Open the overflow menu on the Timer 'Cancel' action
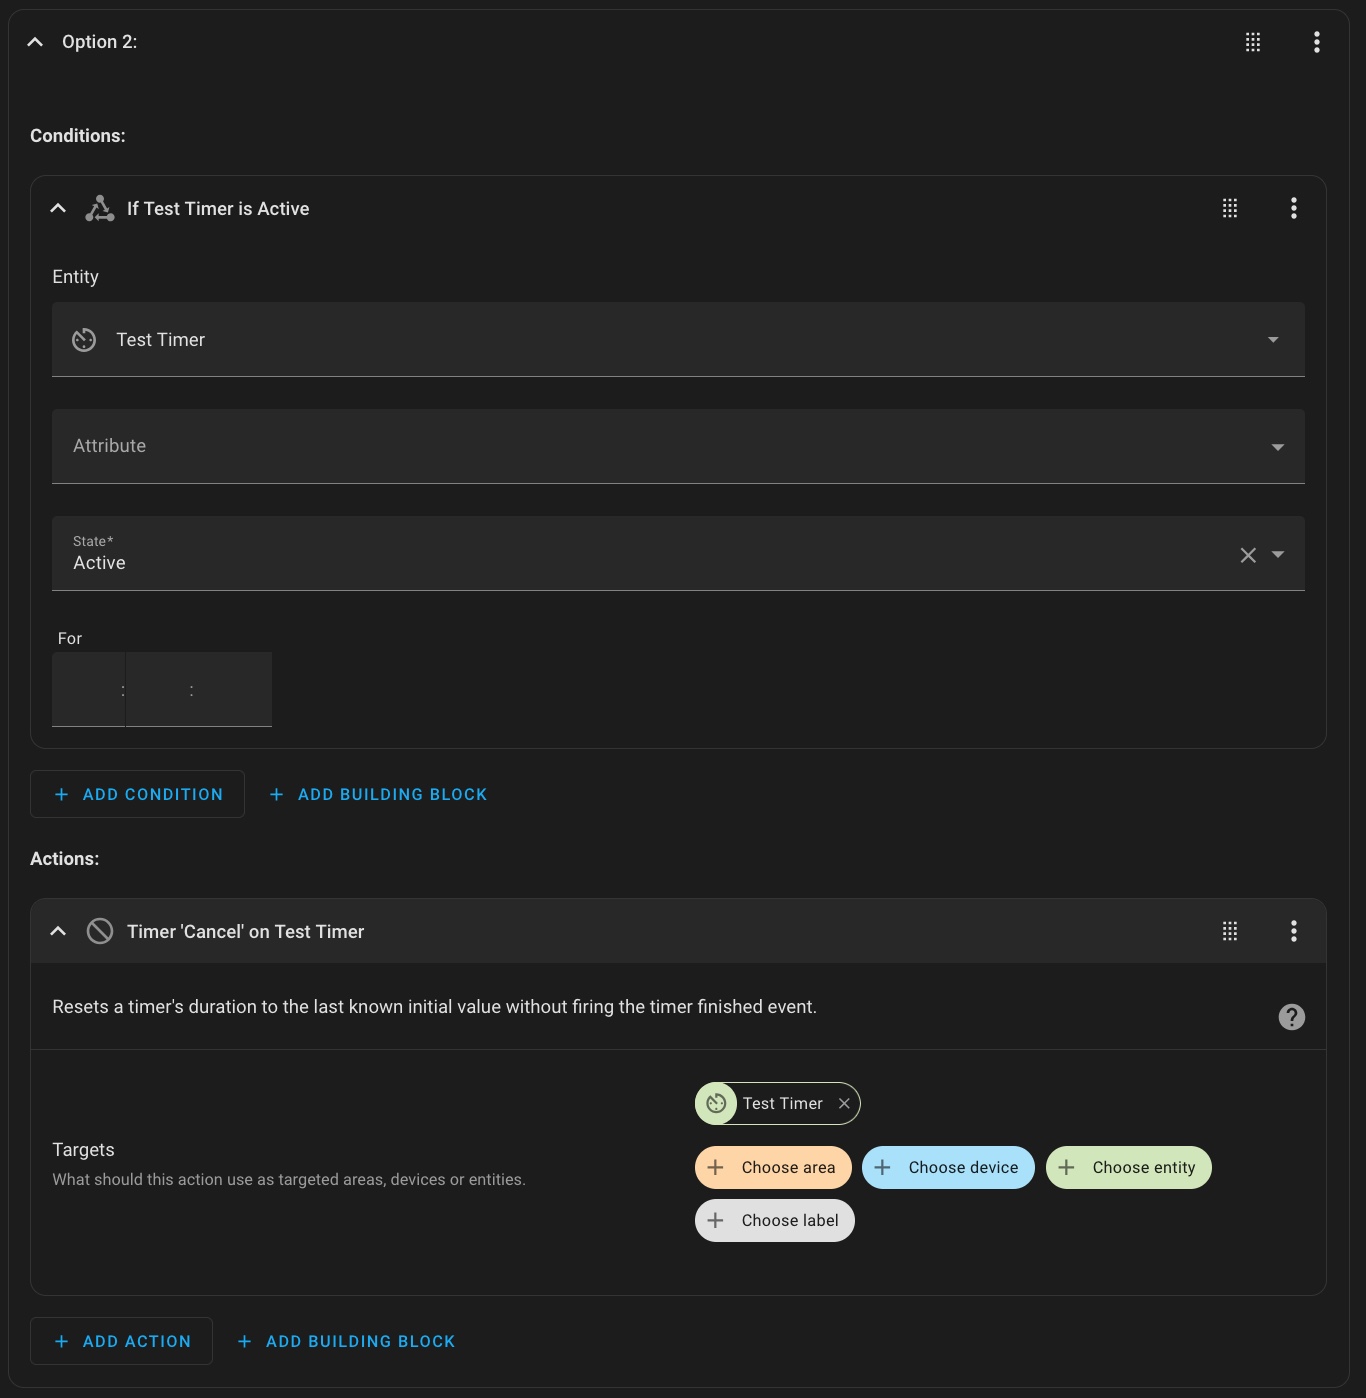The width and height of the screenshot is (1366, 1398). pos(1293,931)
